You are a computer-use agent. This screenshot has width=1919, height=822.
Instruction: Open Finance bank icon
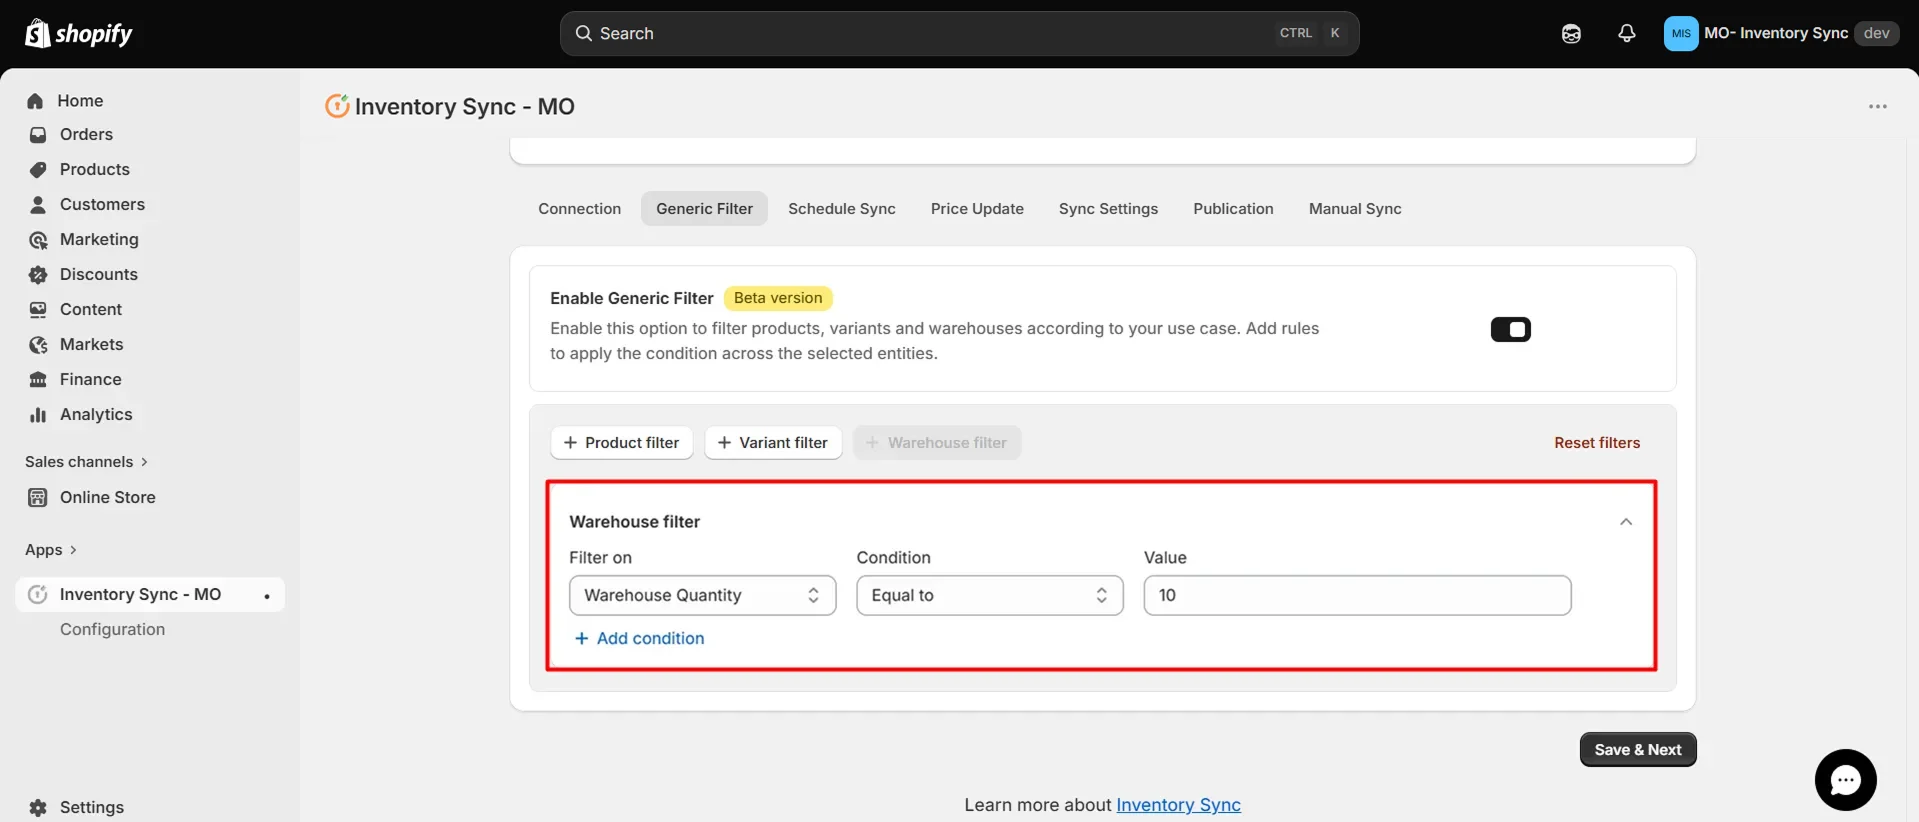click(38, 380)
